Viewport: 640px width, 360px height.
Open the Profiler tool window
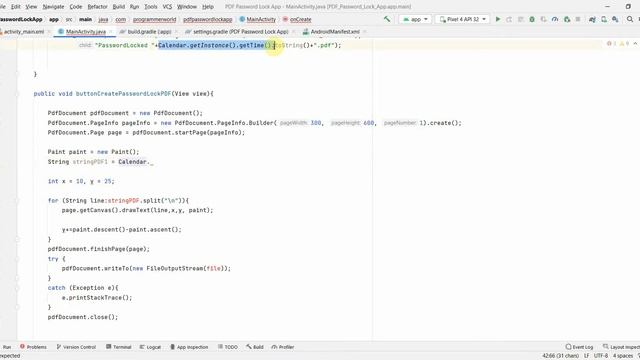pyautogui.click(x=283, y=347)
